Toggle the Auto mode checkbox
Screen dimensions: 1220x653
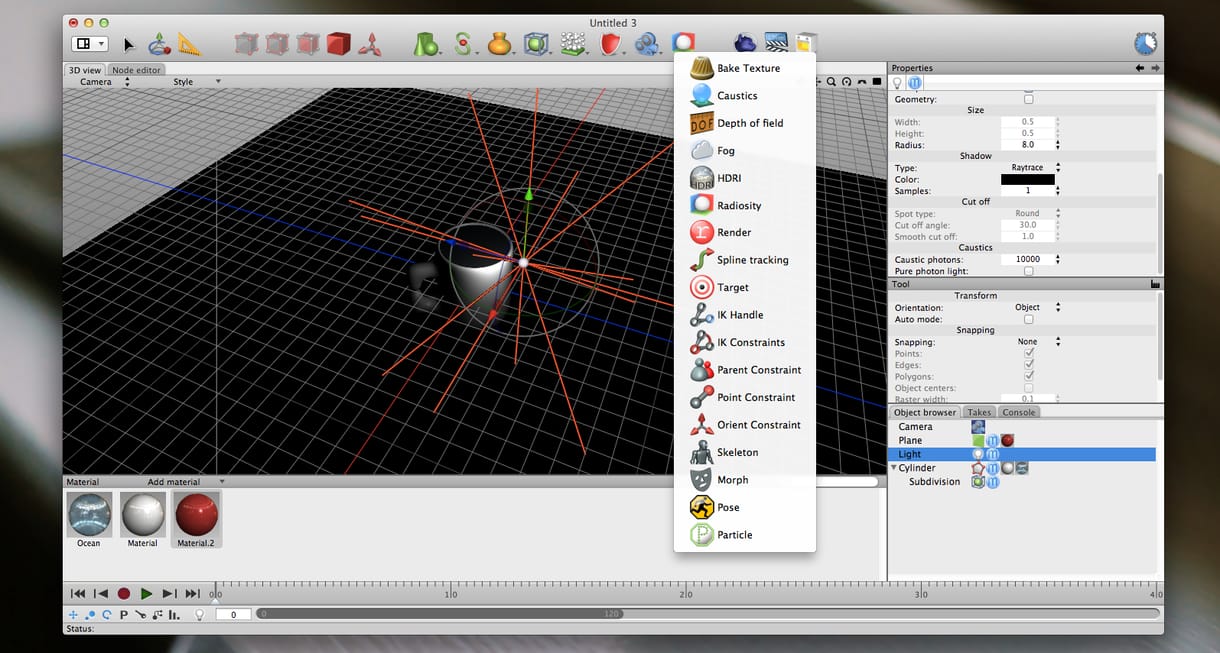[x=1028, y=319]
